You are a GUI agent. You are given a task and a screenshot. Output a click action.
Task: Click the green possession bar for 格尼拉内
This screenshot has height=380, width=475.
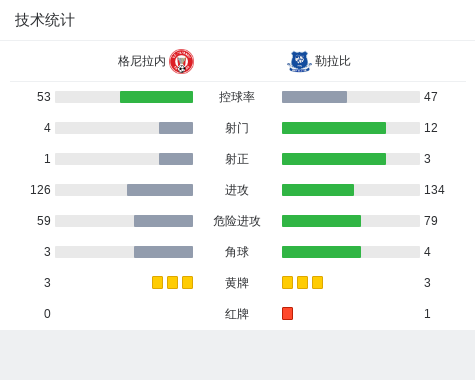(x=156, y=97)
